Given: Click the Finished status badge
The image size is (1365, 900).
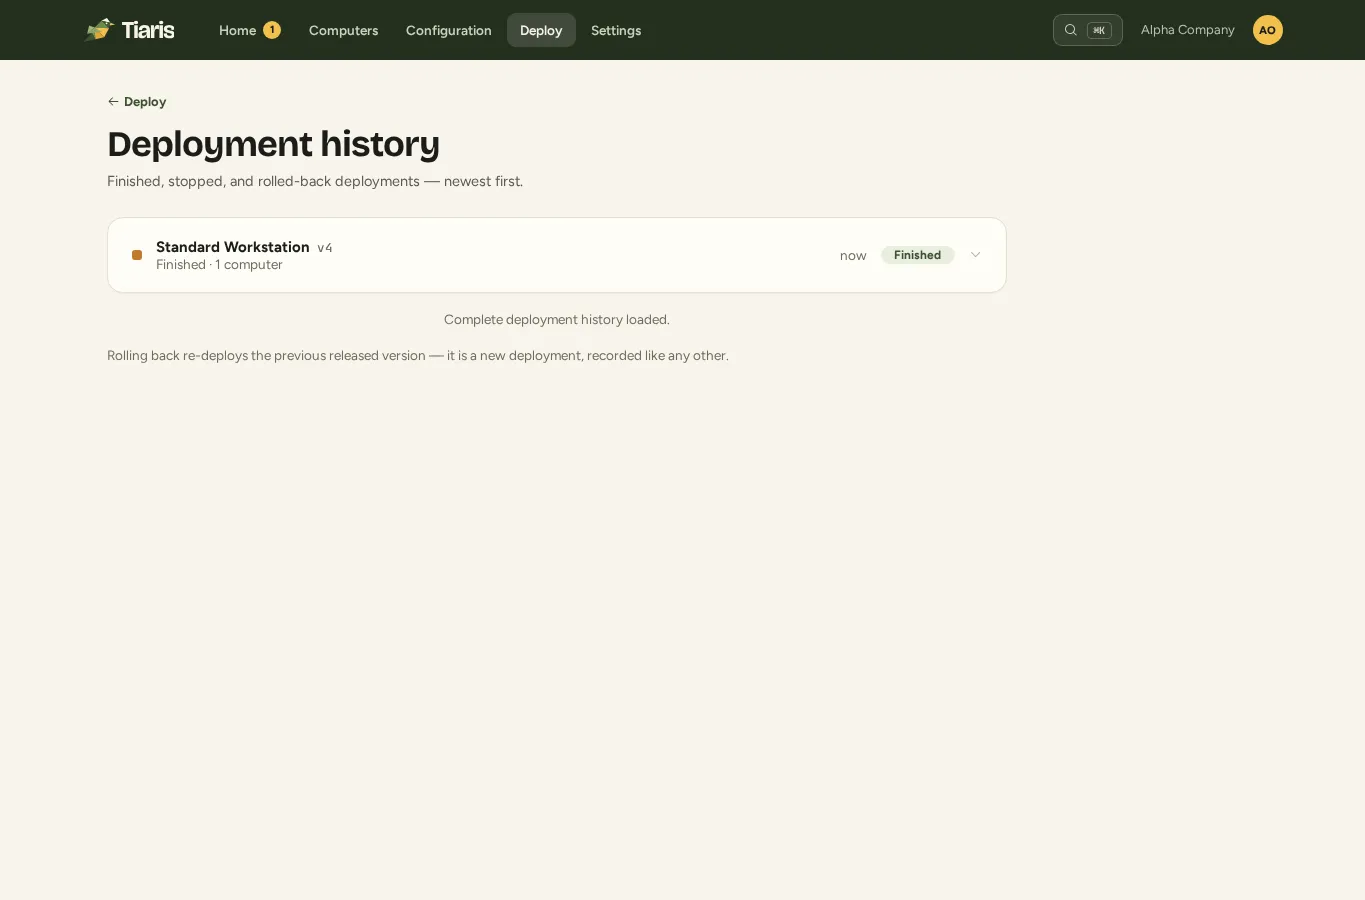Looking at the screenshot, I should (917, 255).
